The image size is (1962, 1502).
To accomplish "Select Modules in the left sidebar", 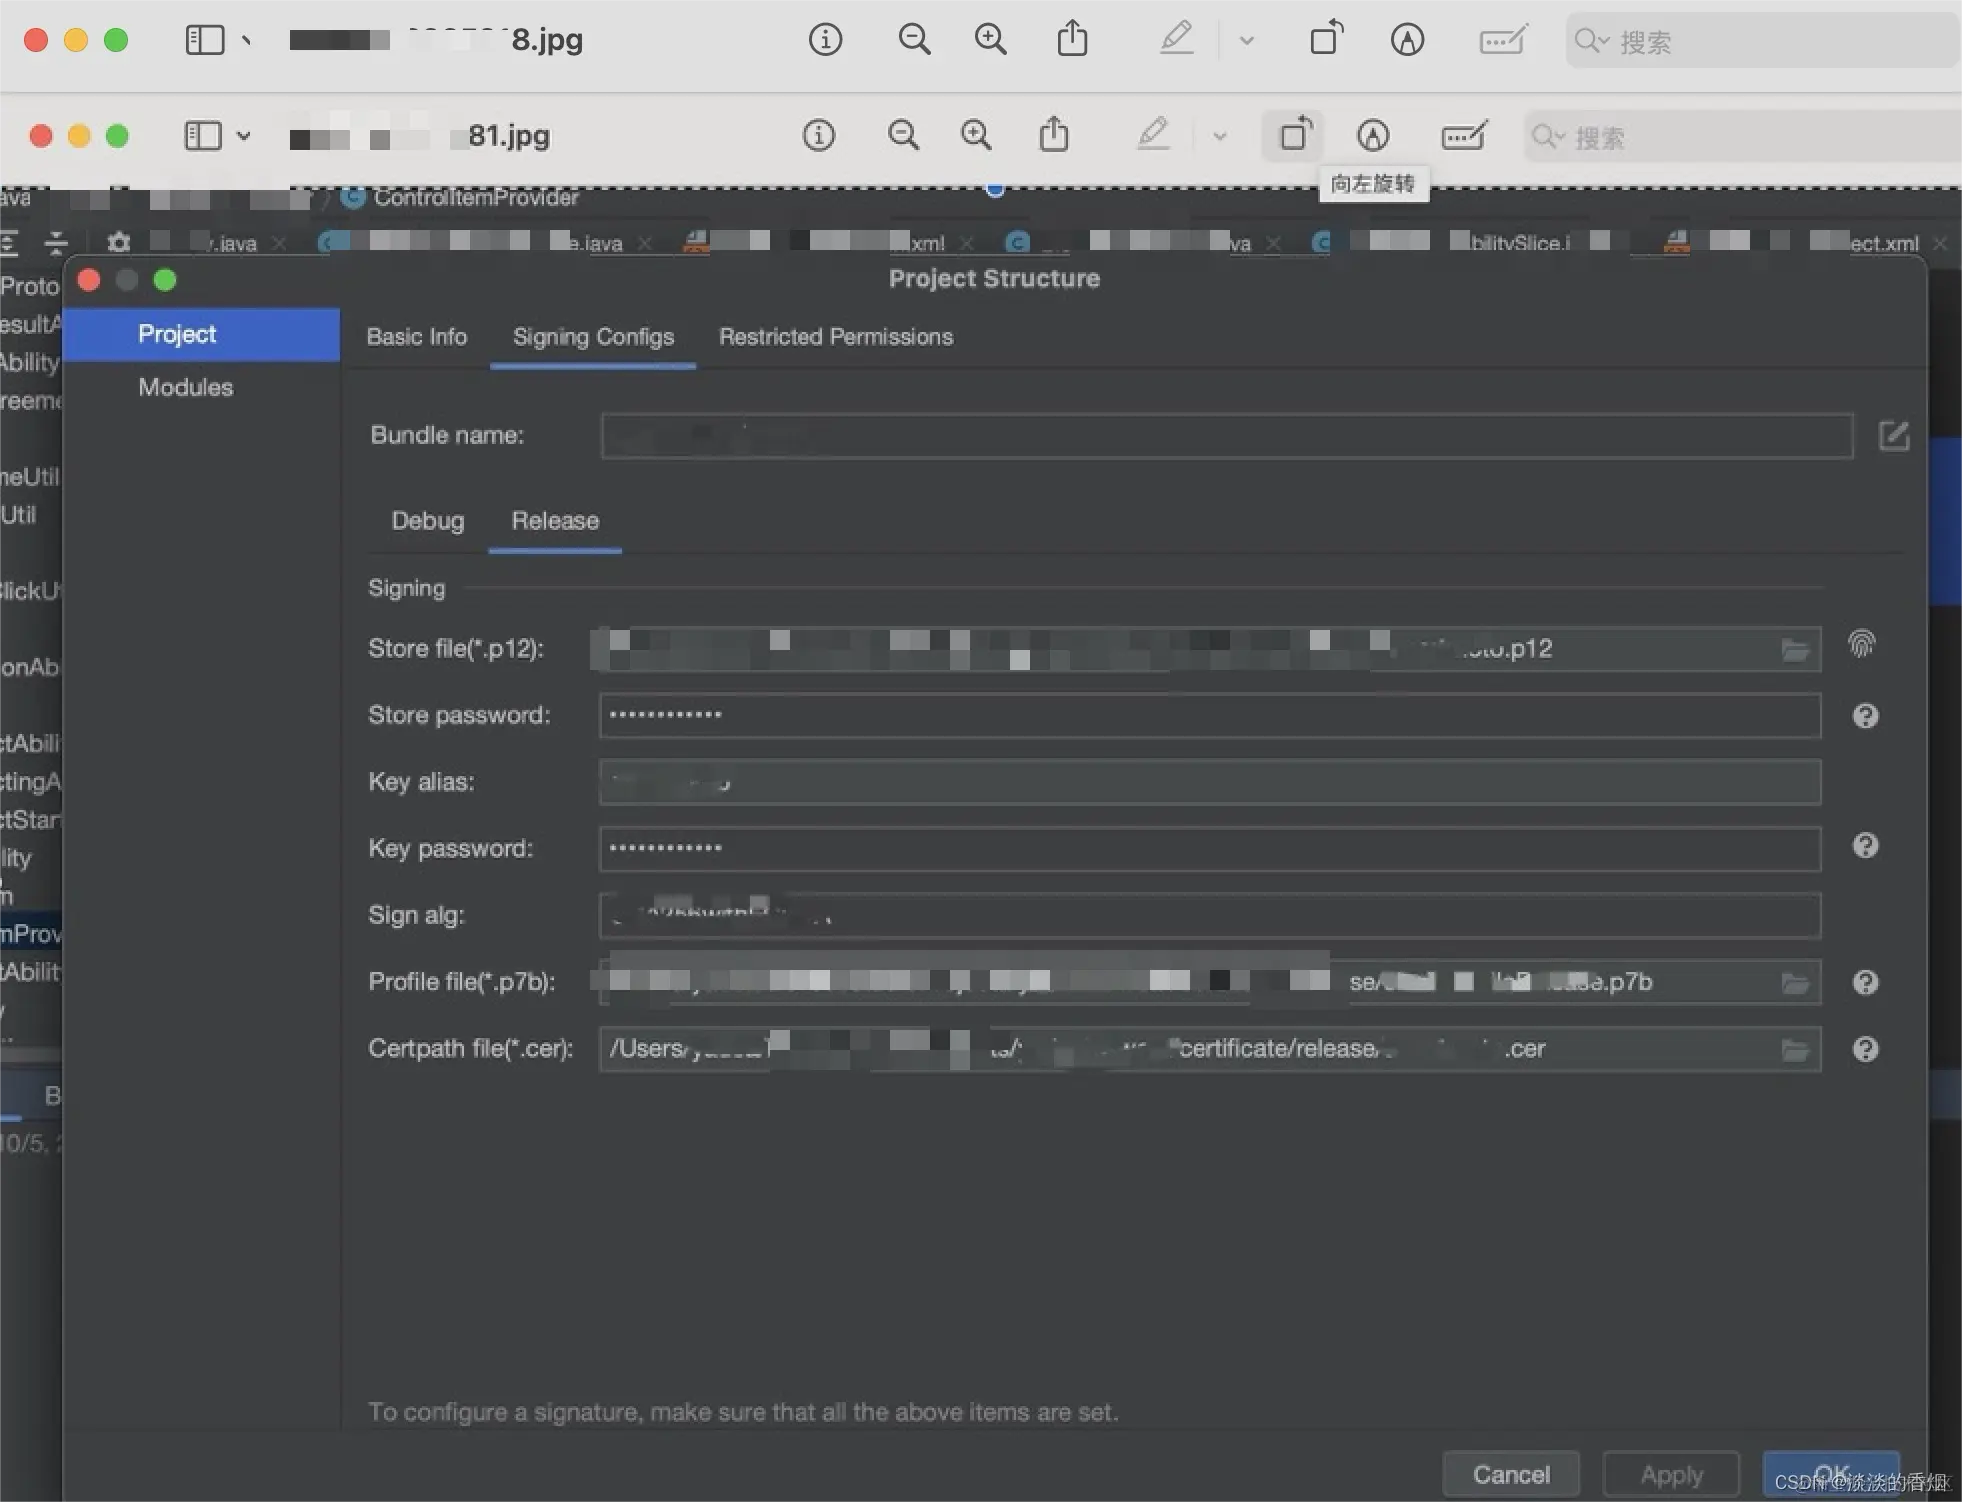I will (x=185, y=387).
